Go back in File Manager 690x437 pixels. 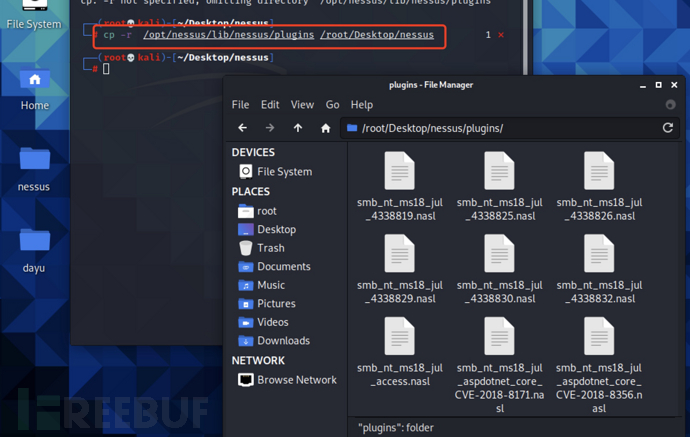pyautogui.click(x=242, y=128)
